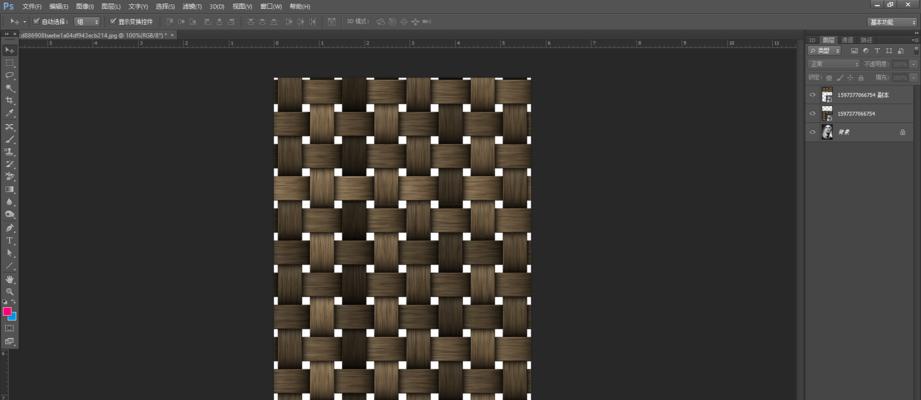921x400 pixels.
Task: Select the Move tool in toolbox
Action: point(10,51)
